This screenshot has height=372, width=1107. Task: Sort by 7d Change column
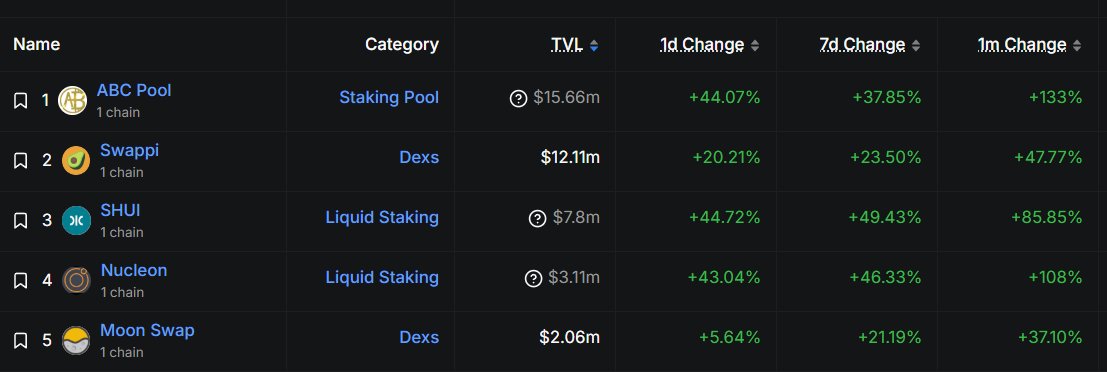click(870, 45)
